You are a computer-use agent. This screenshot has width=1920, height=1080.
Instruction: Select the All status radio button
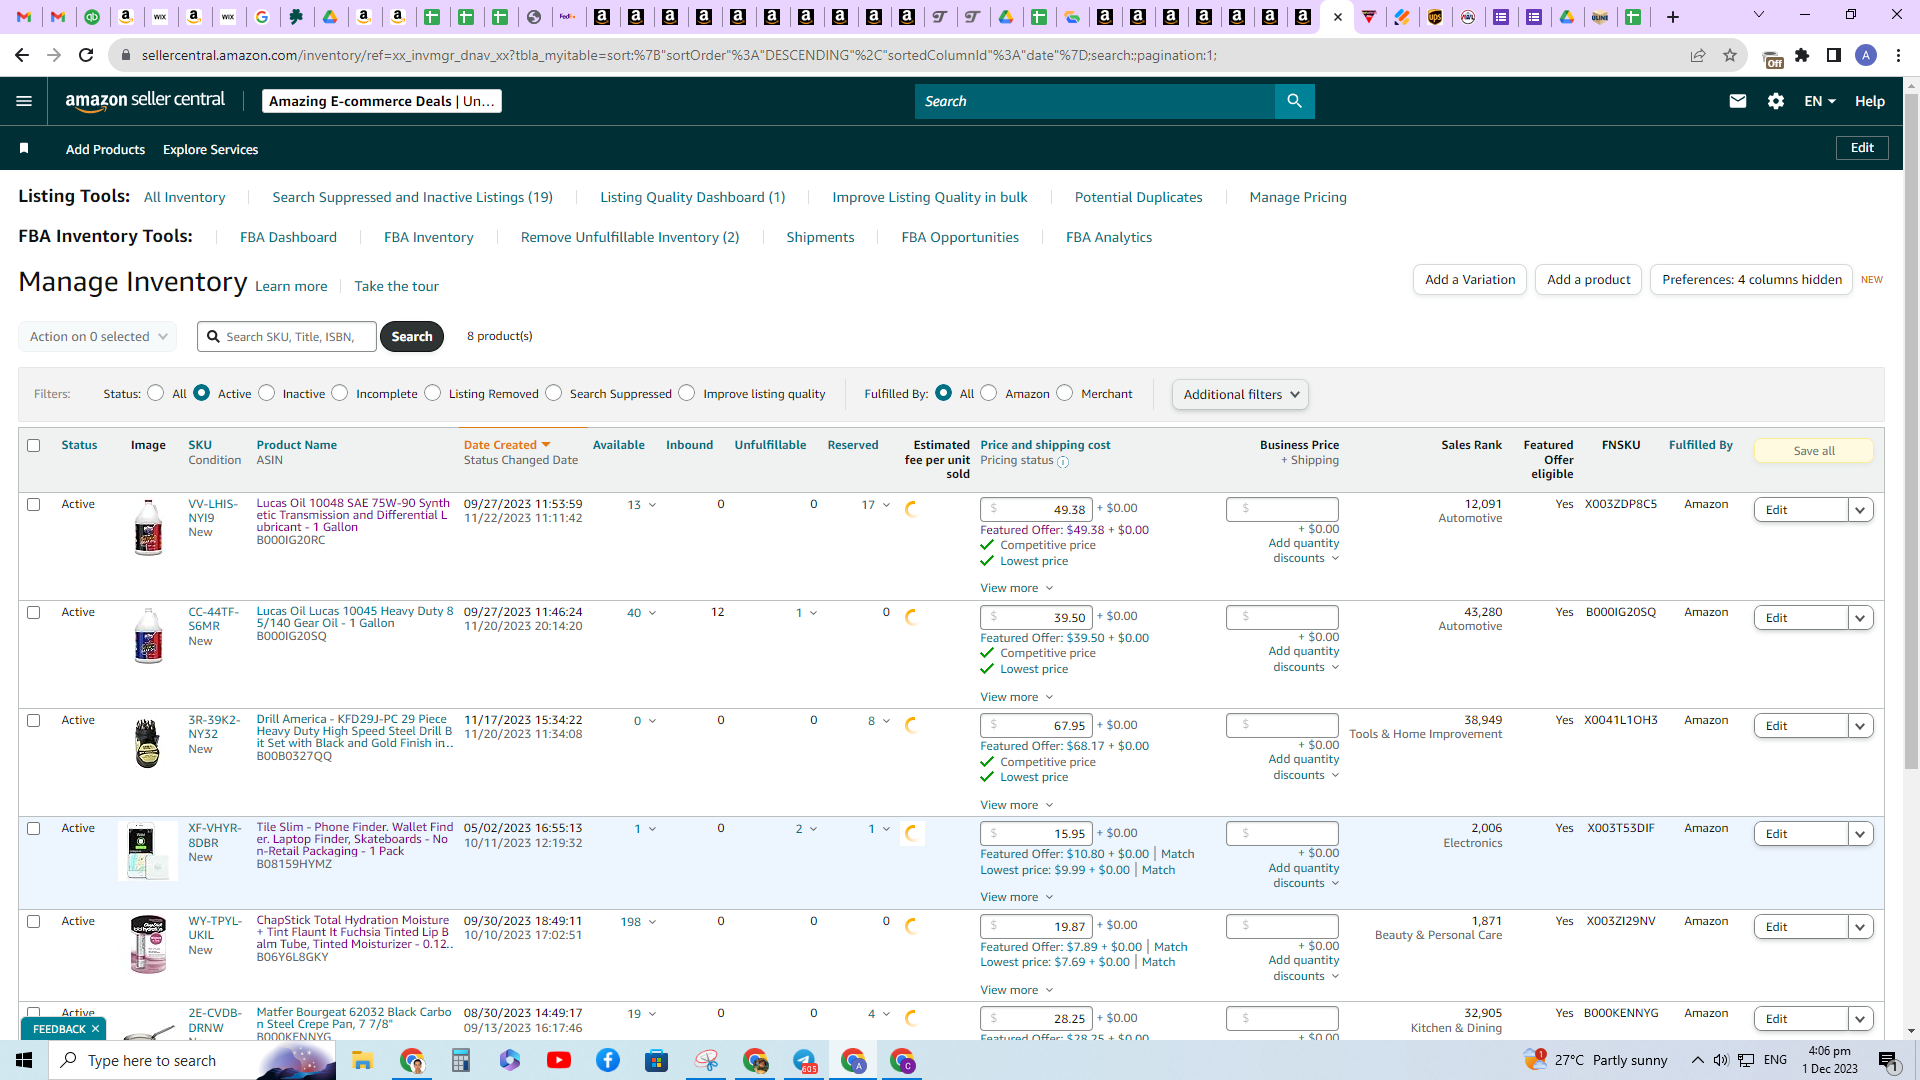click(x=156, y=393)
